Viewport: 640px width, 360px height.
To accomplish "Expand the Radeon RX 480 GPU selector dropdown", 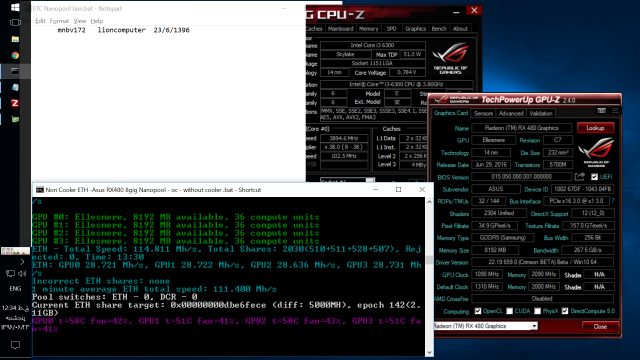I will click(534, 326).
